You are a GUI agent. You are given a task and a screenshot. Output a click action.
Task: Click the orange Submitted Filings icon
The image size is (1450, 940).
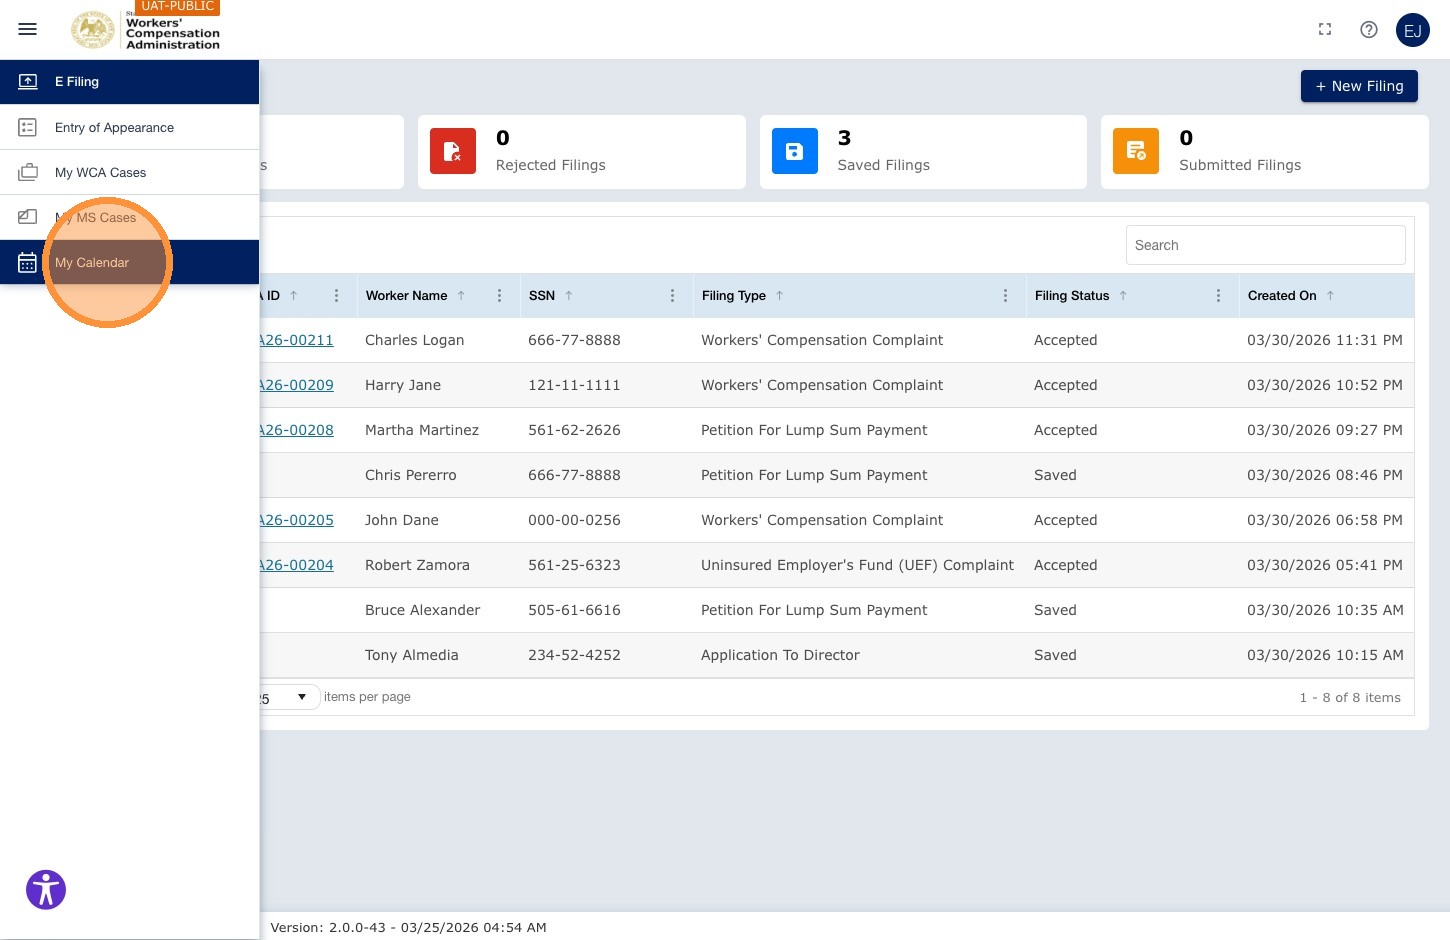tap(1136, 151)
